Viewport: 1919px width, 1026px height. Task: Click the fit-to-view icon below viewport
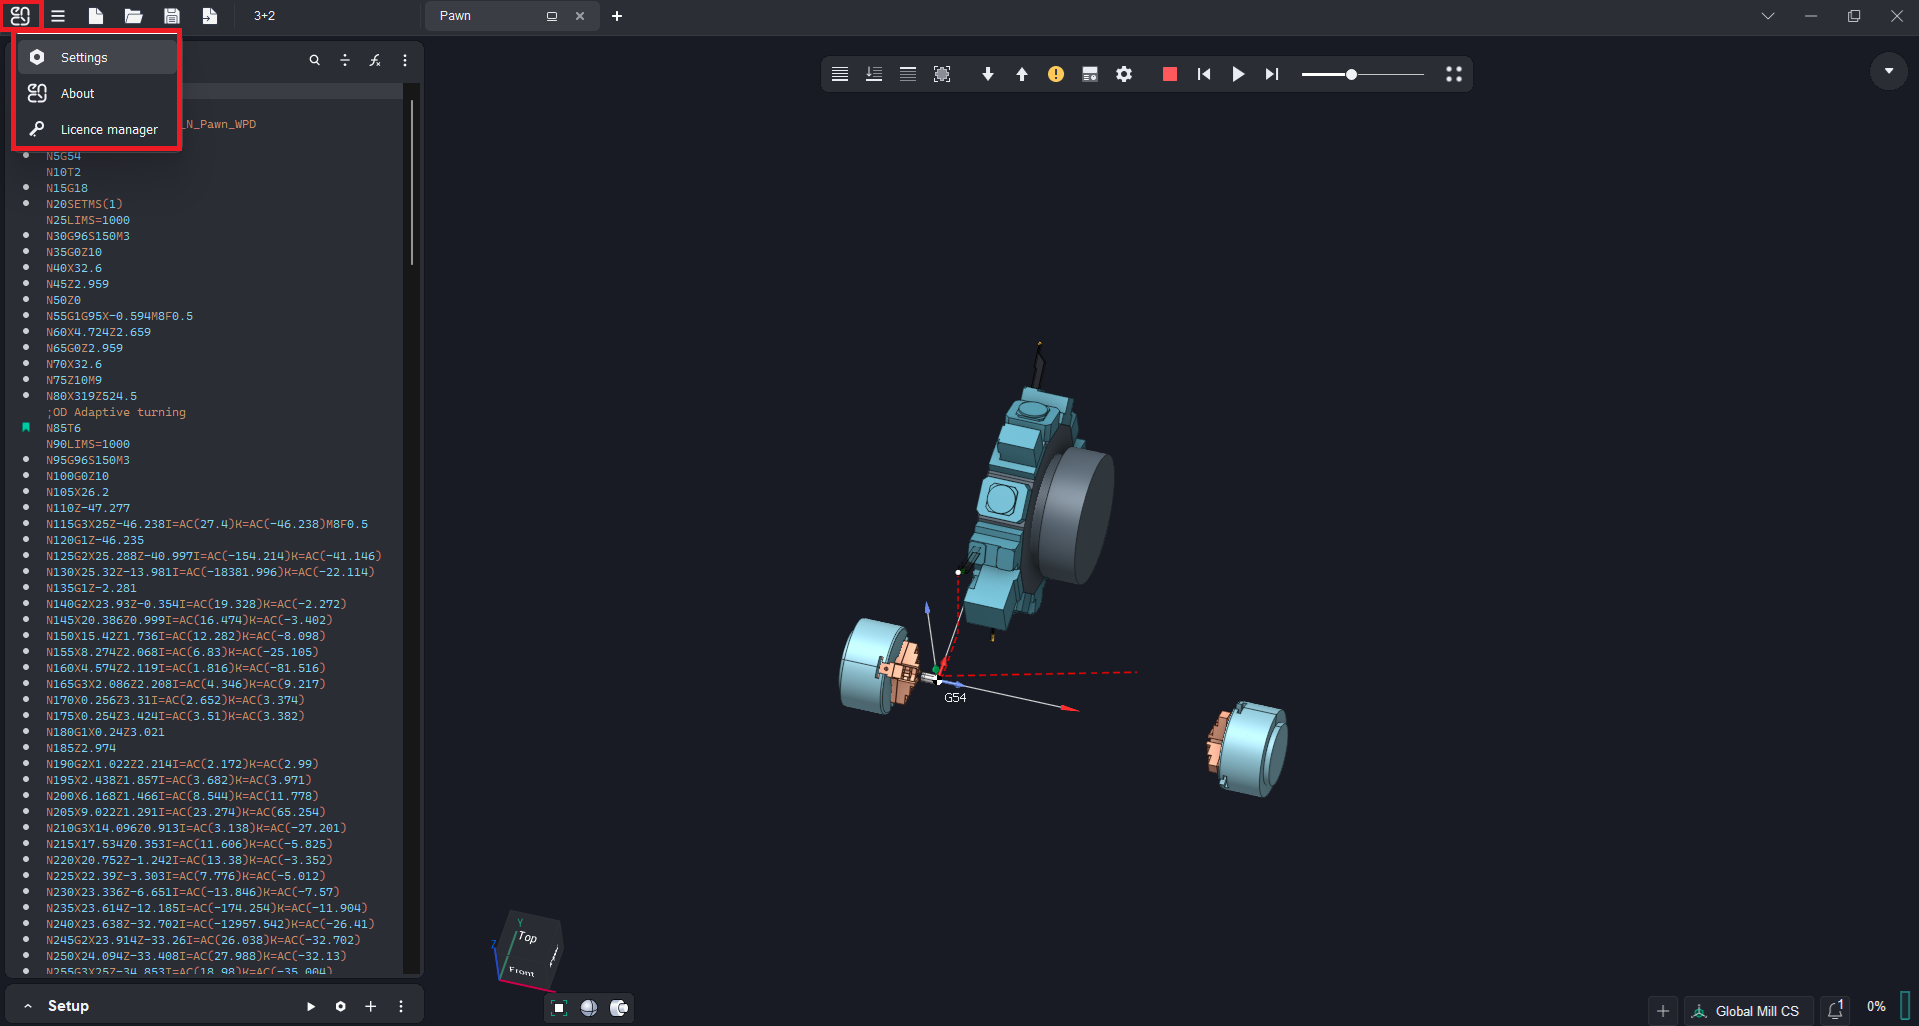559,1008
